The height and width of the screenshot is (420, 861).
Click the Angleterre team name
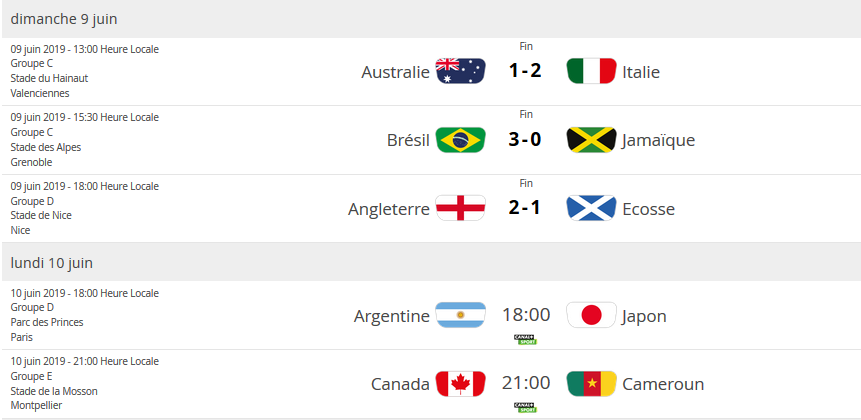click(x=389, y=209)
